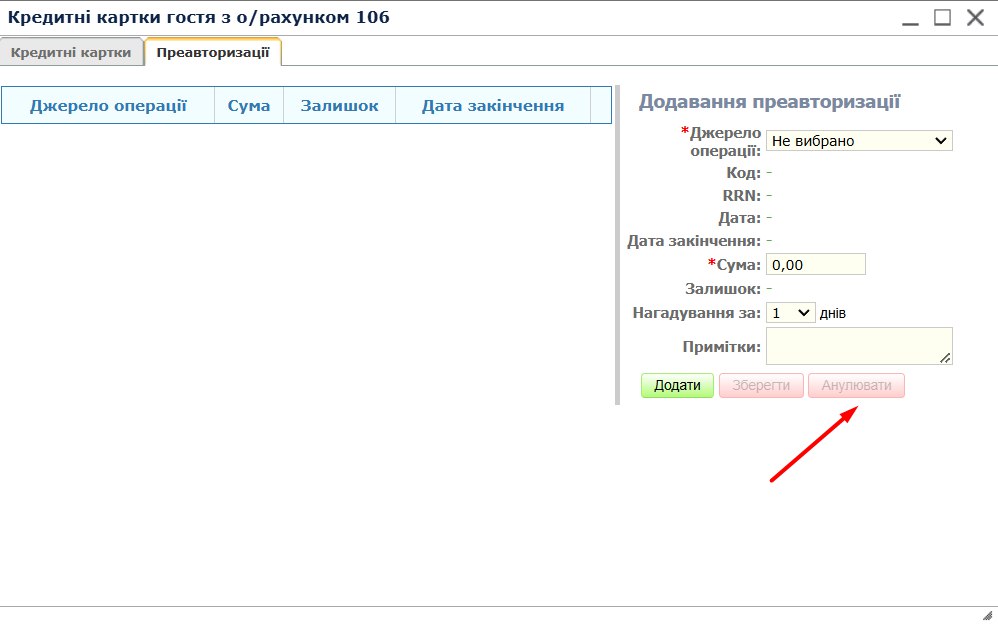Sort by Джерело операції column header
This screenshot has height=625, width=998.
point(108,106)
